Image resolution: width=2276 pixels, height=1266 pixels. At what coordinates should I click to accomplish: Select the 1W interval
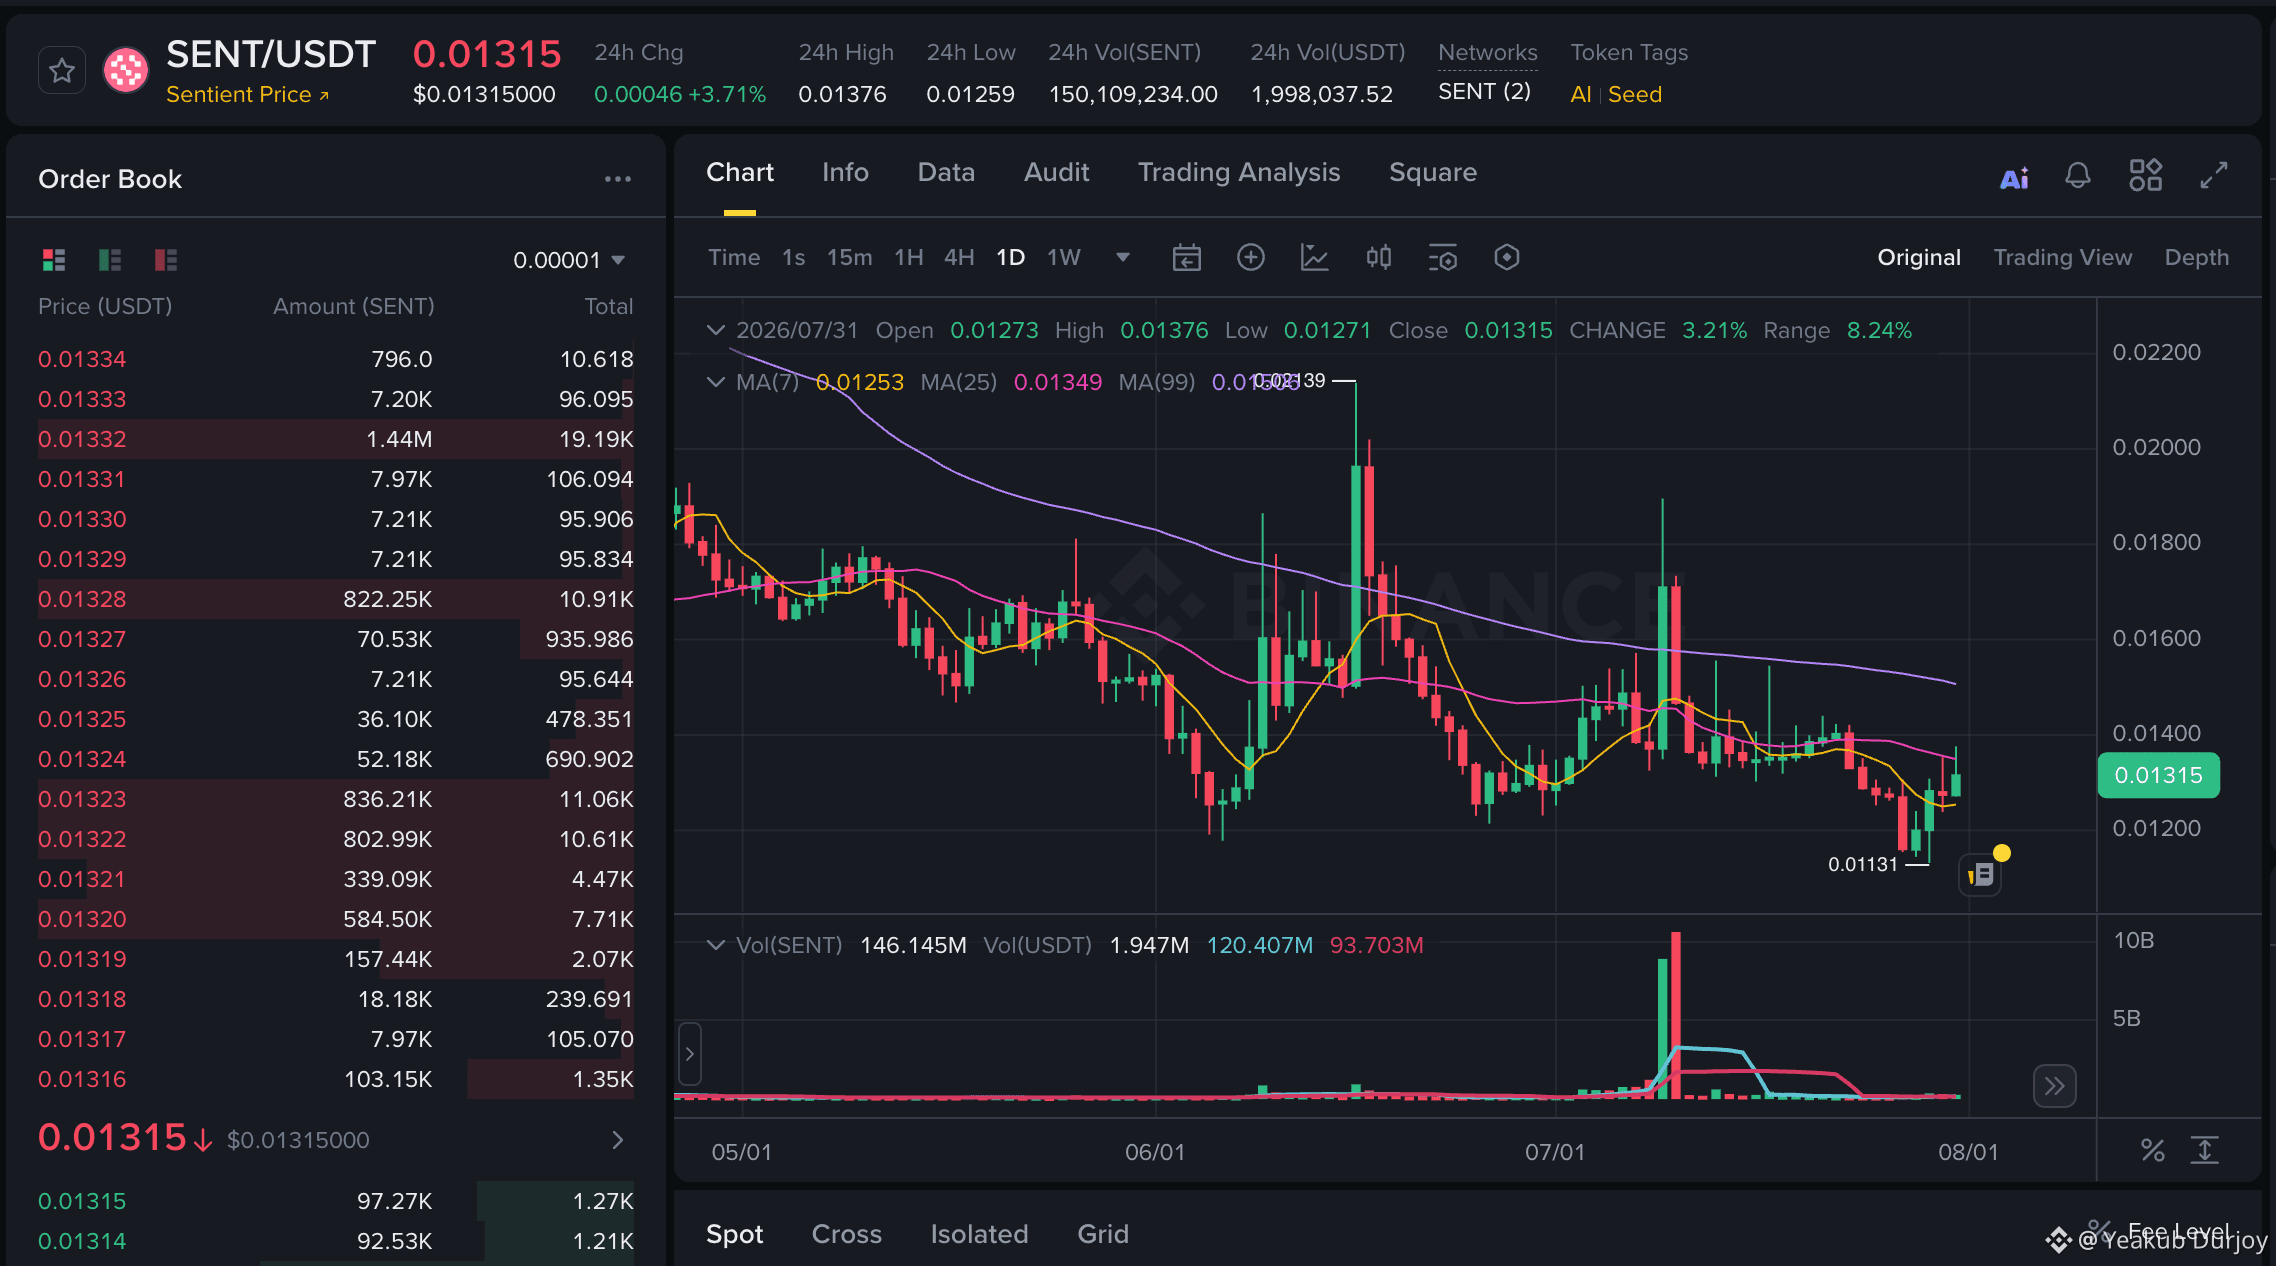tap(1064, 257)
